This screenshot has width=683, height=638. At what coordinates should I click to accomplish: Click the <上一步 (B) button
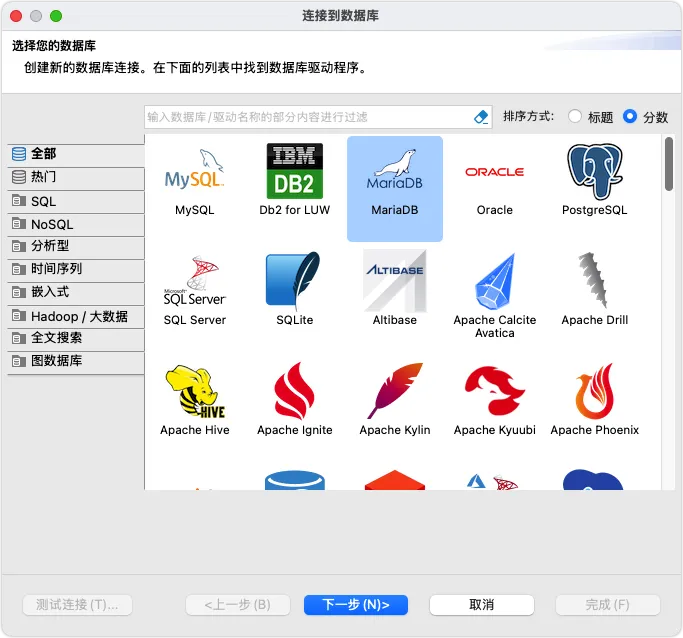238,605
